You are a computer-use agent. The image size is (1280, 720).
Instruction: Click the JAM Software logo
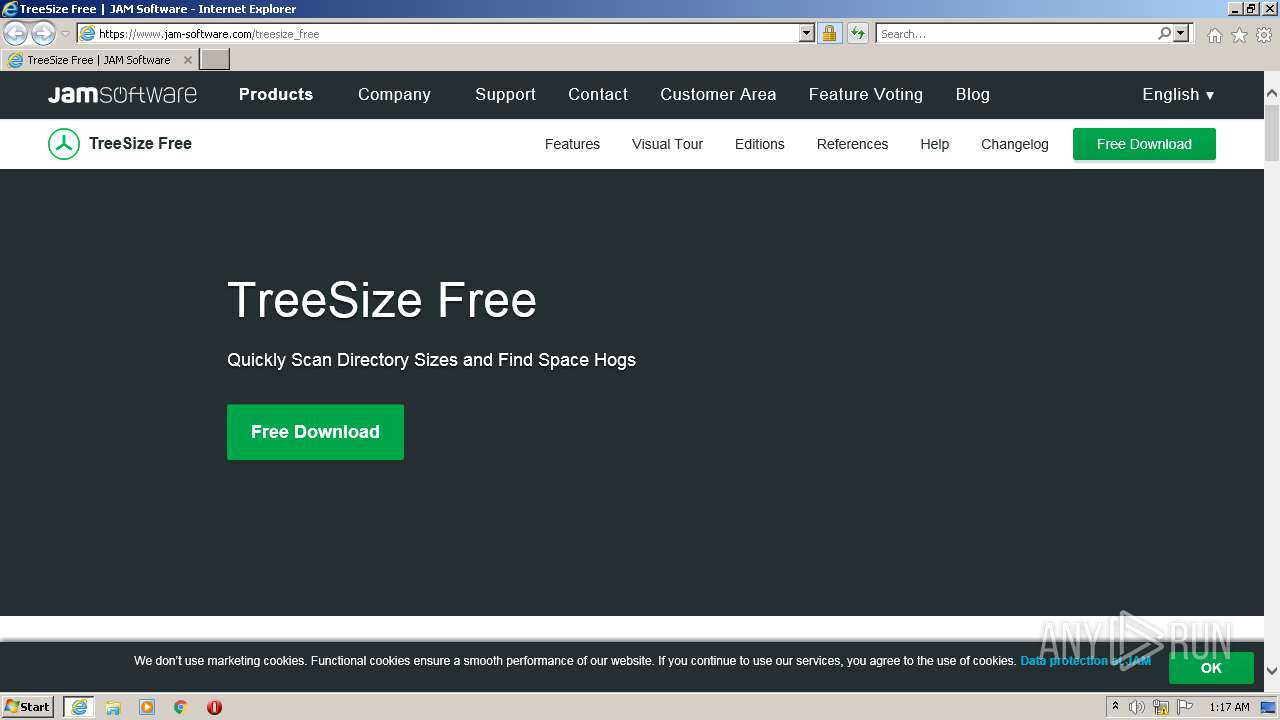tap(122, 94)
